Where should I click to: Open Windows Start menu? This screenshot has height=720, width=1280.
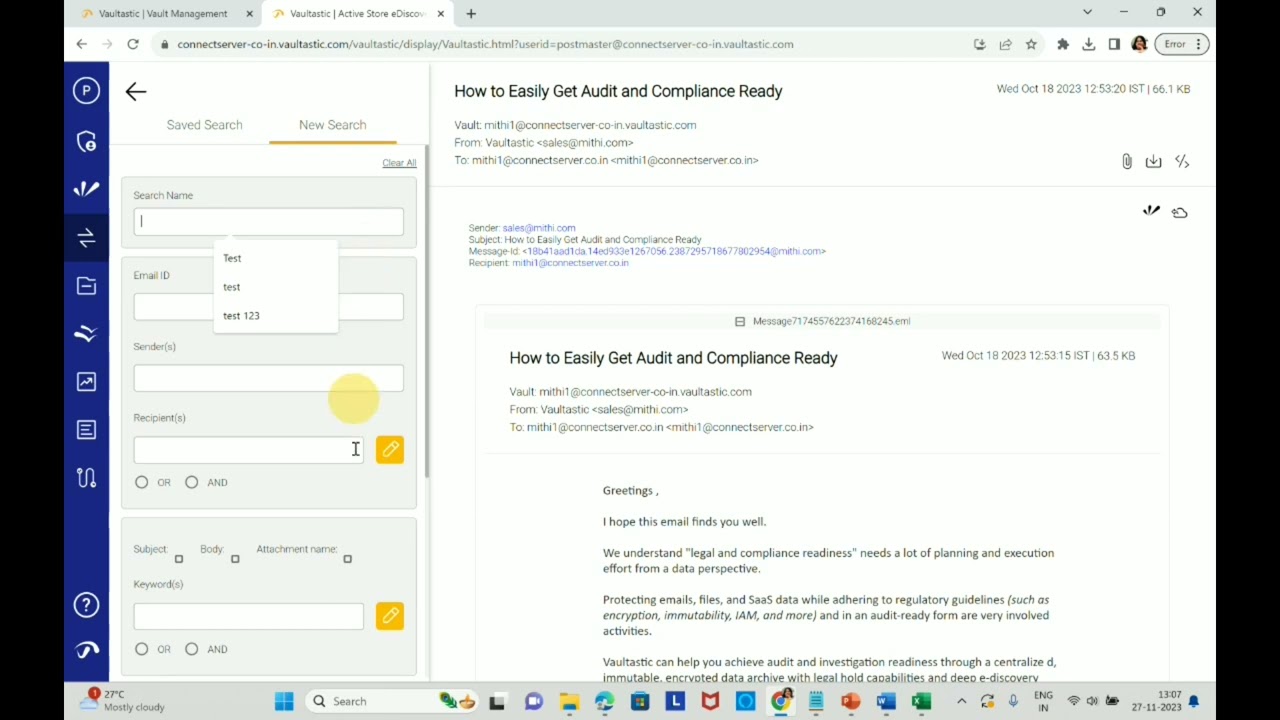pos(284,701)
